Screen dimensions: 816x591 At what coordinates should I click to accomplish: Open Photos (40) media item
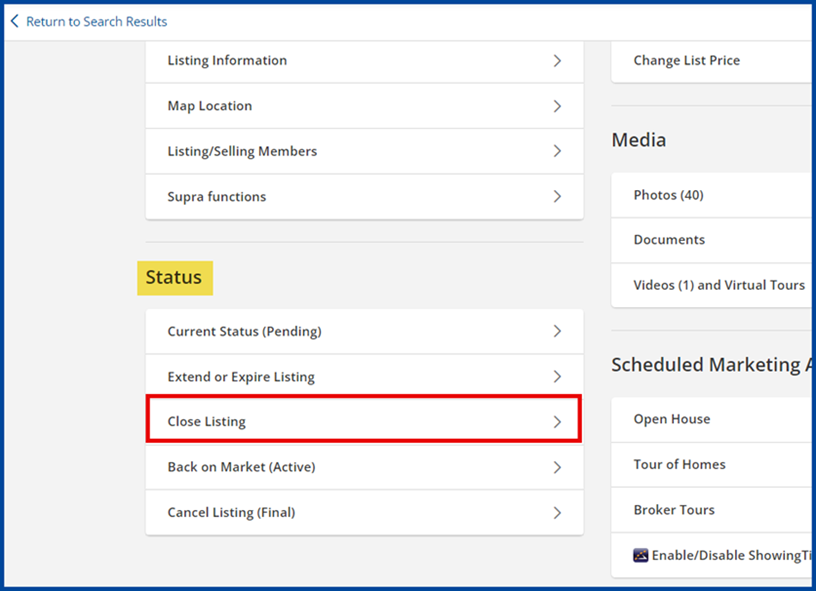click(x=668, y=195)
